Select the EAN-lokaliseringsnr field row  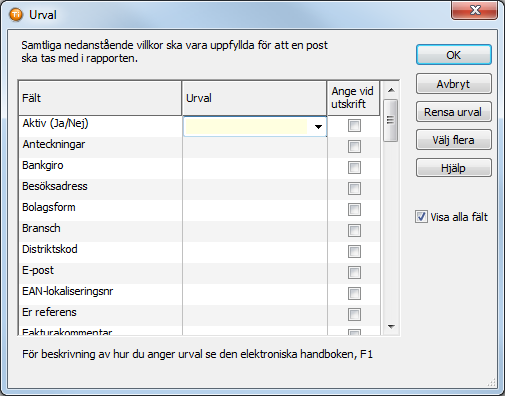pos(101,294)
